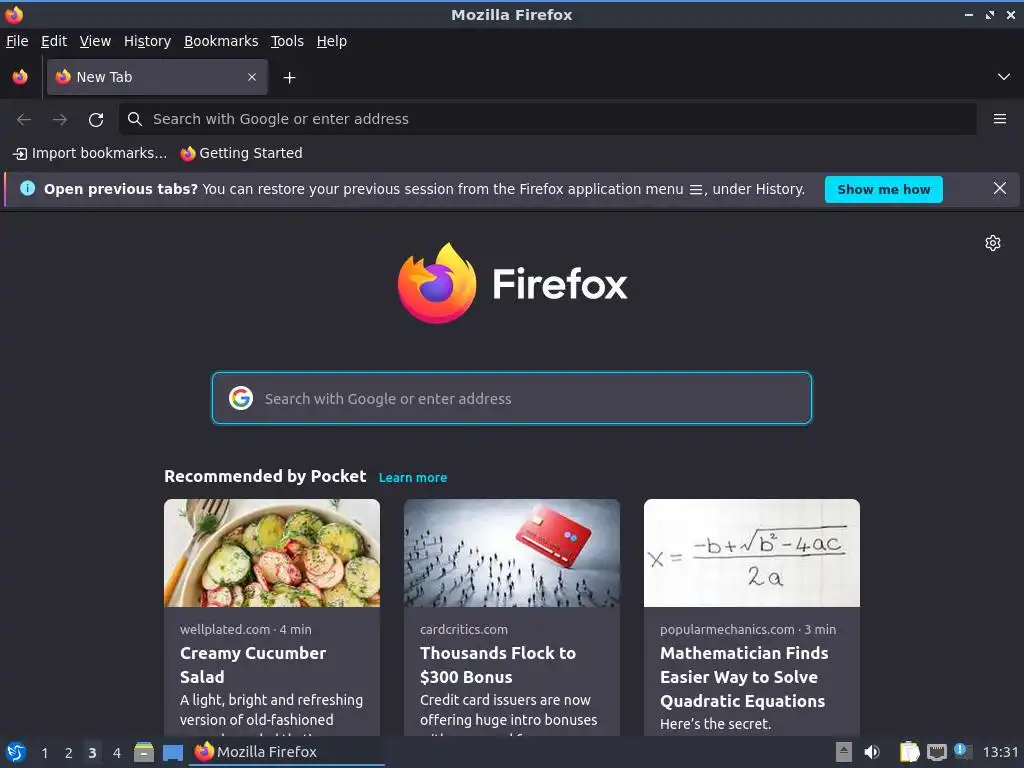Screen dimensions: 1024x768
Task: Click the cardcritics.com source text
Action: 464,630
